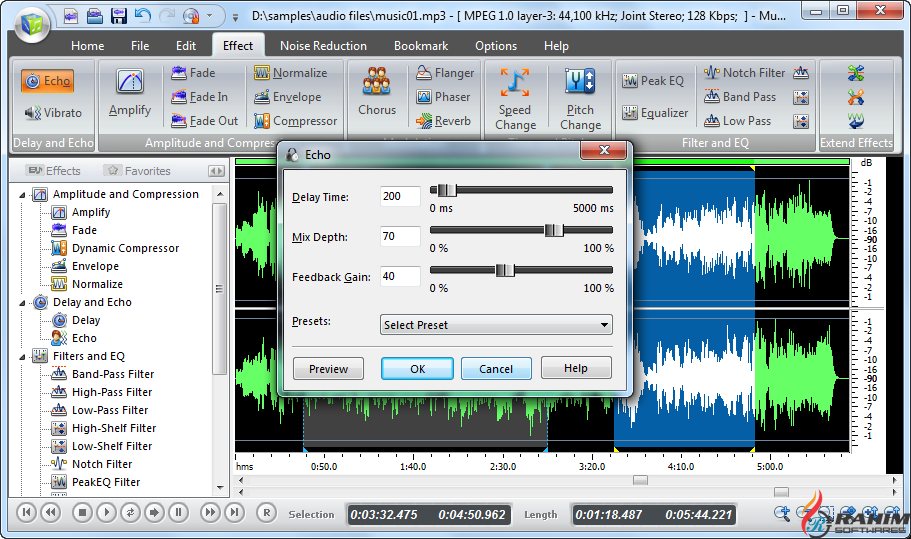Click the Amplify effect icon in ribbon
This screenshot has width=911, height=539.
pyautogui.click(x=130, y=93)
